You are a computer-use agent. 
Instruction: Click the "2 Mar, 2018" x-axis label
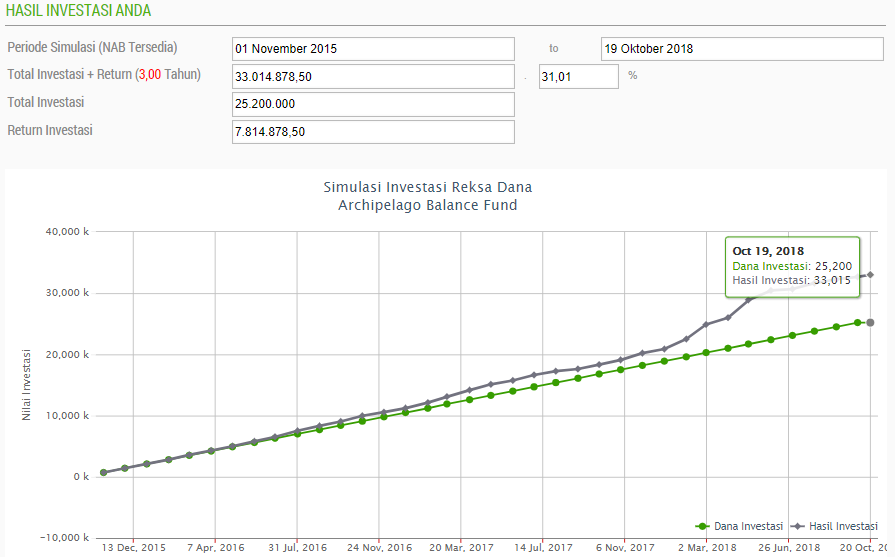pos(706,548)
